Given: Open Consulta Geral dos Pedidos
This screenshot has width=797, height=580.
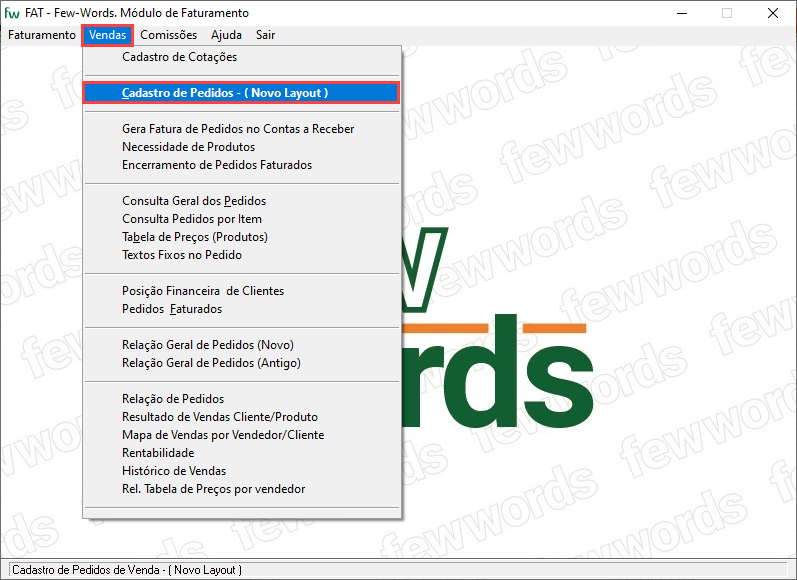Looking at the screenshot, I should [241, 201].
